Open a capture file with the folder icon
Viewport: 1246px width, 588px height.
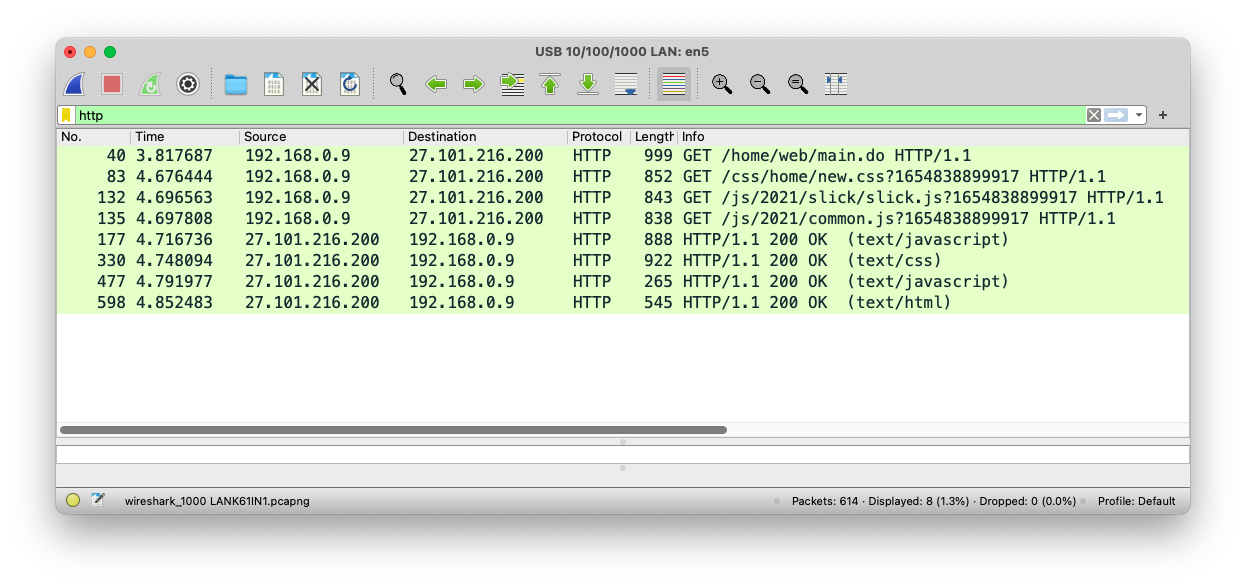[236, 84]
